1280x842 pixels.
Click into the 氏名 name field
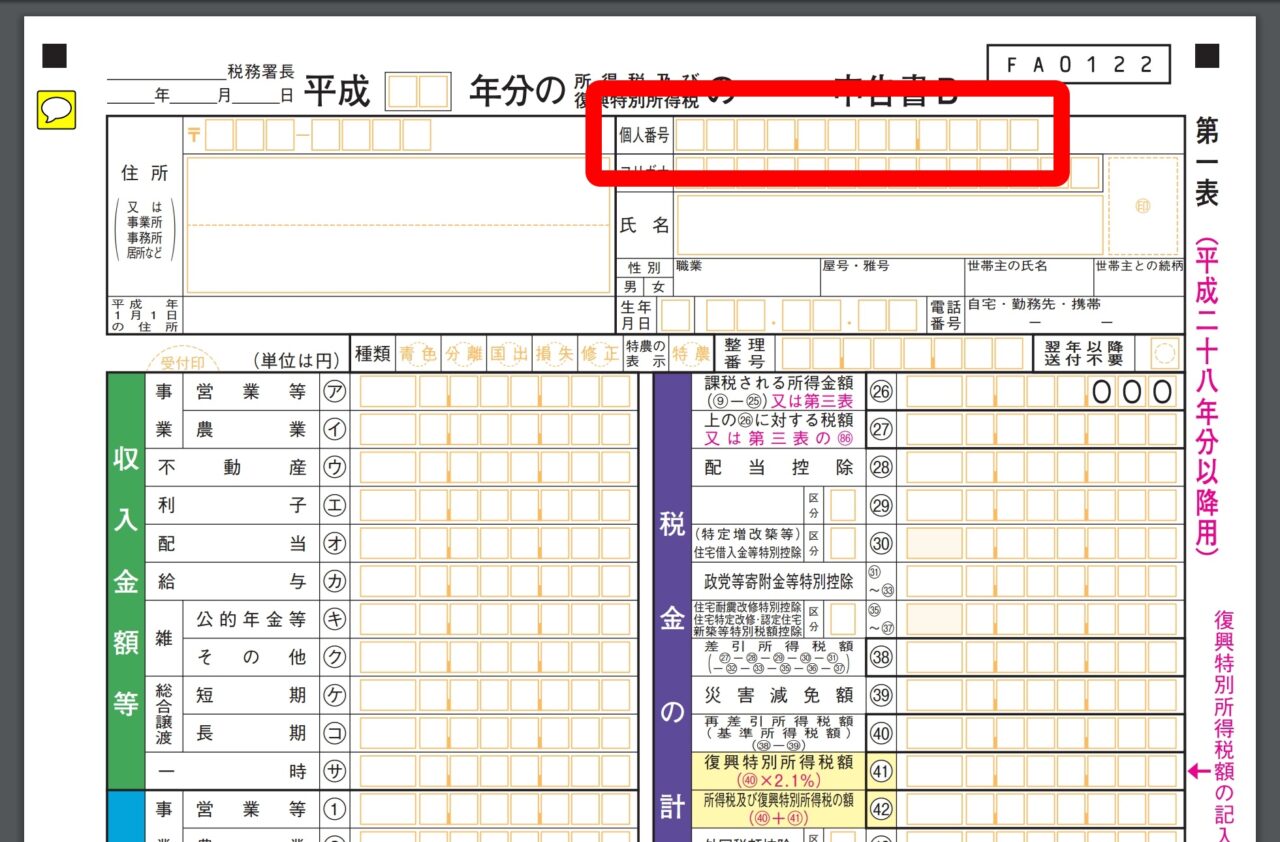[x=890, y=225]
